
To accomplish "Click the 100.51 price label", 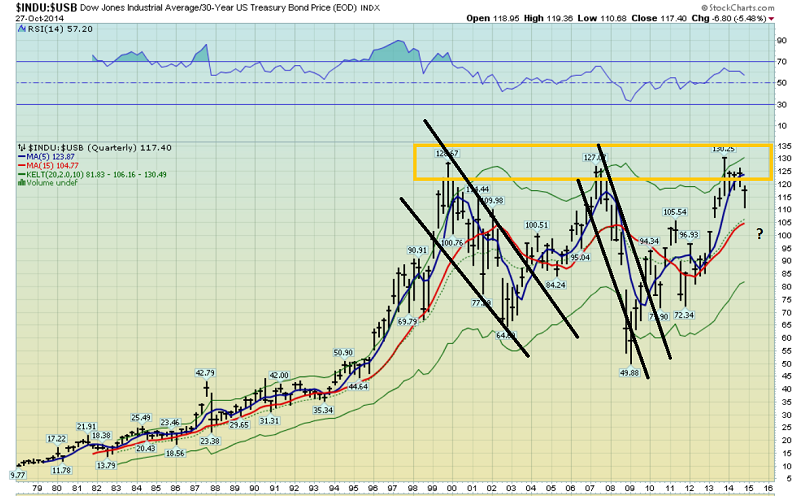I will pyautogui.click(x=536, y=225).
